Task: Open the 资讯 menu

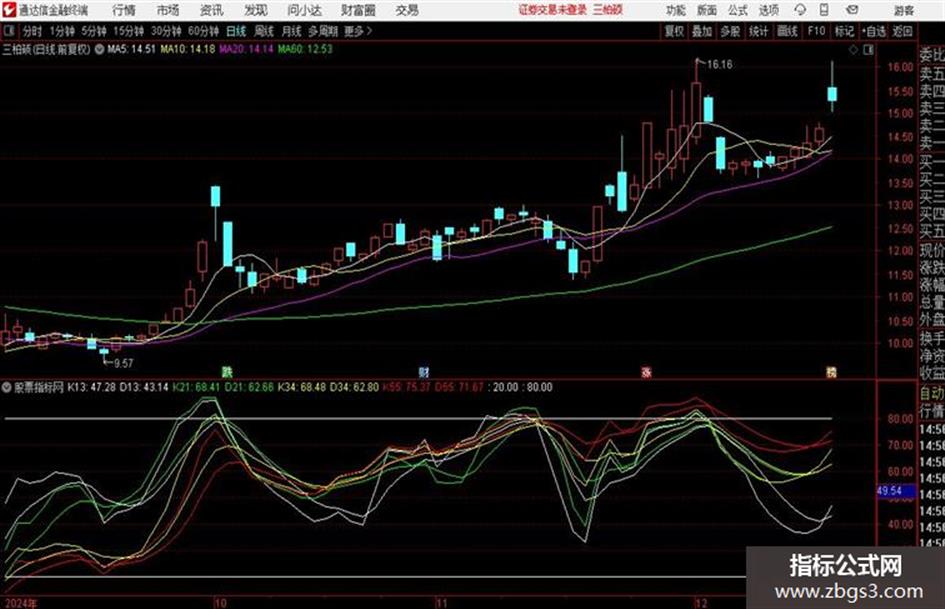Action: tap(212, 10)
